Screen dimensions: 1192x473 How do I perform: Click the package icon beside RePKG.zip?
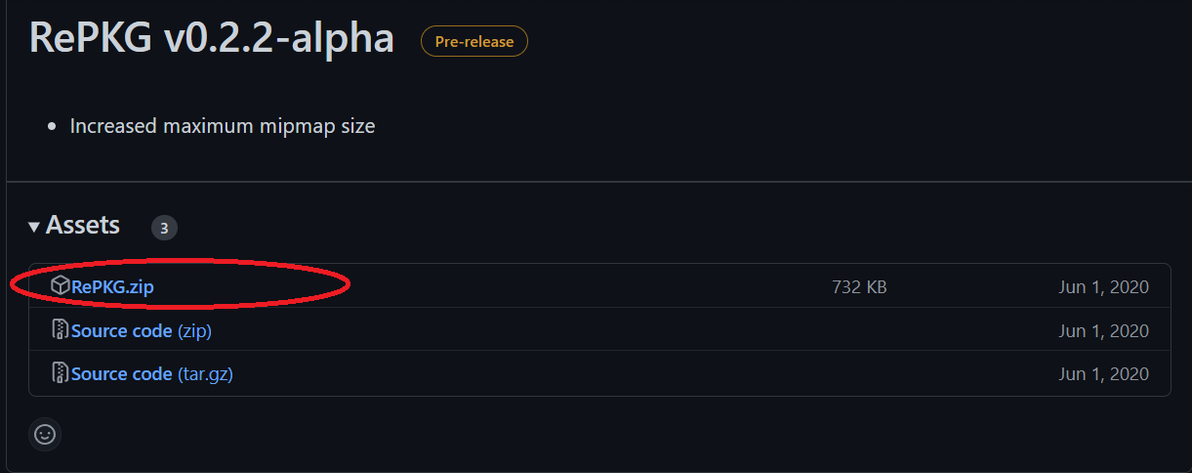point(60,287)
